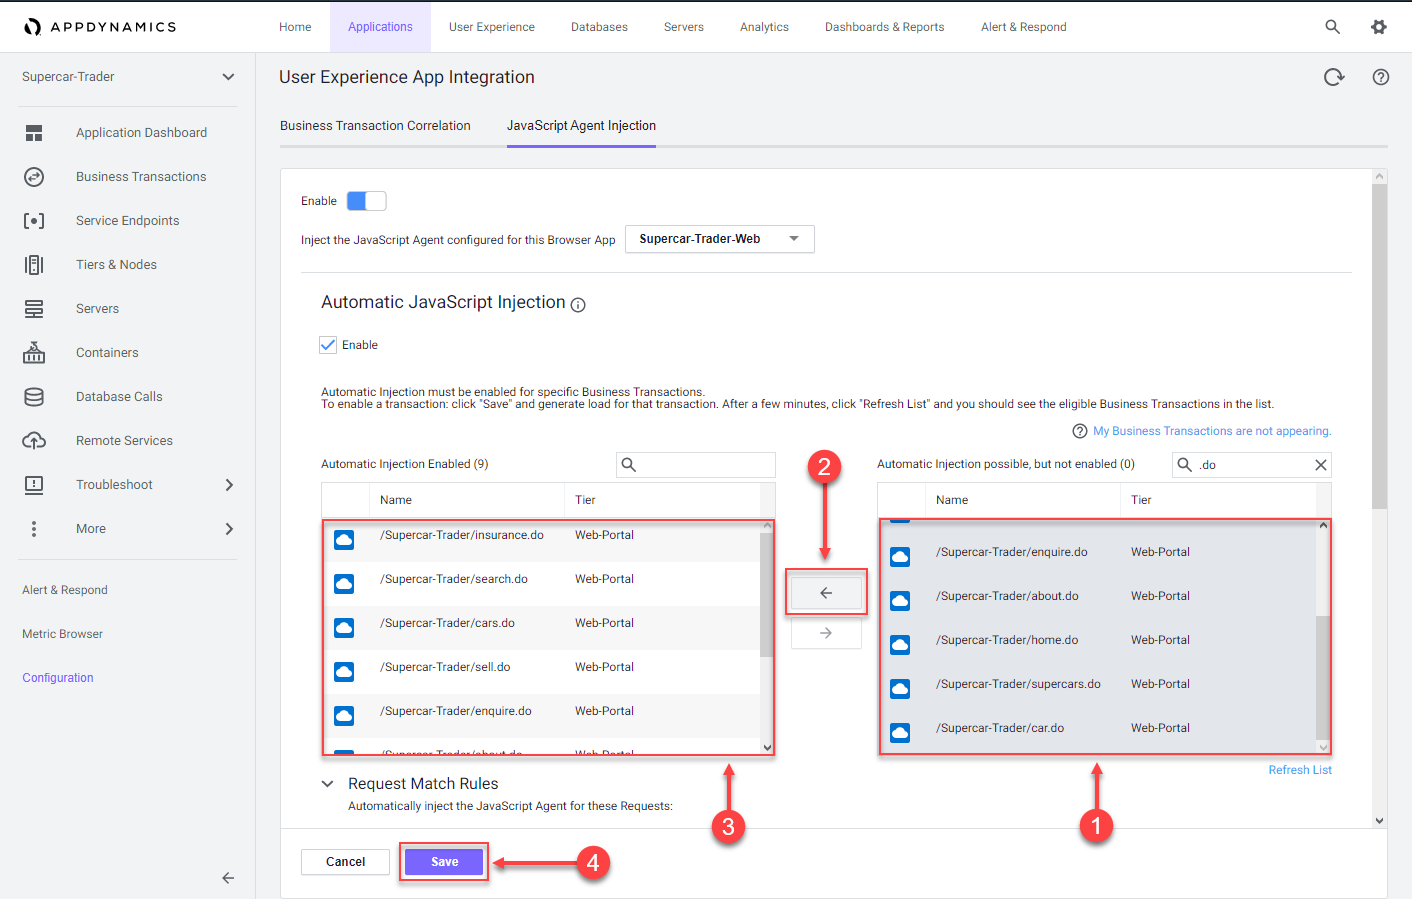Open Application Dashboard from sidebar
Viewport: 1412px width, 899px height.
point(141,133)
